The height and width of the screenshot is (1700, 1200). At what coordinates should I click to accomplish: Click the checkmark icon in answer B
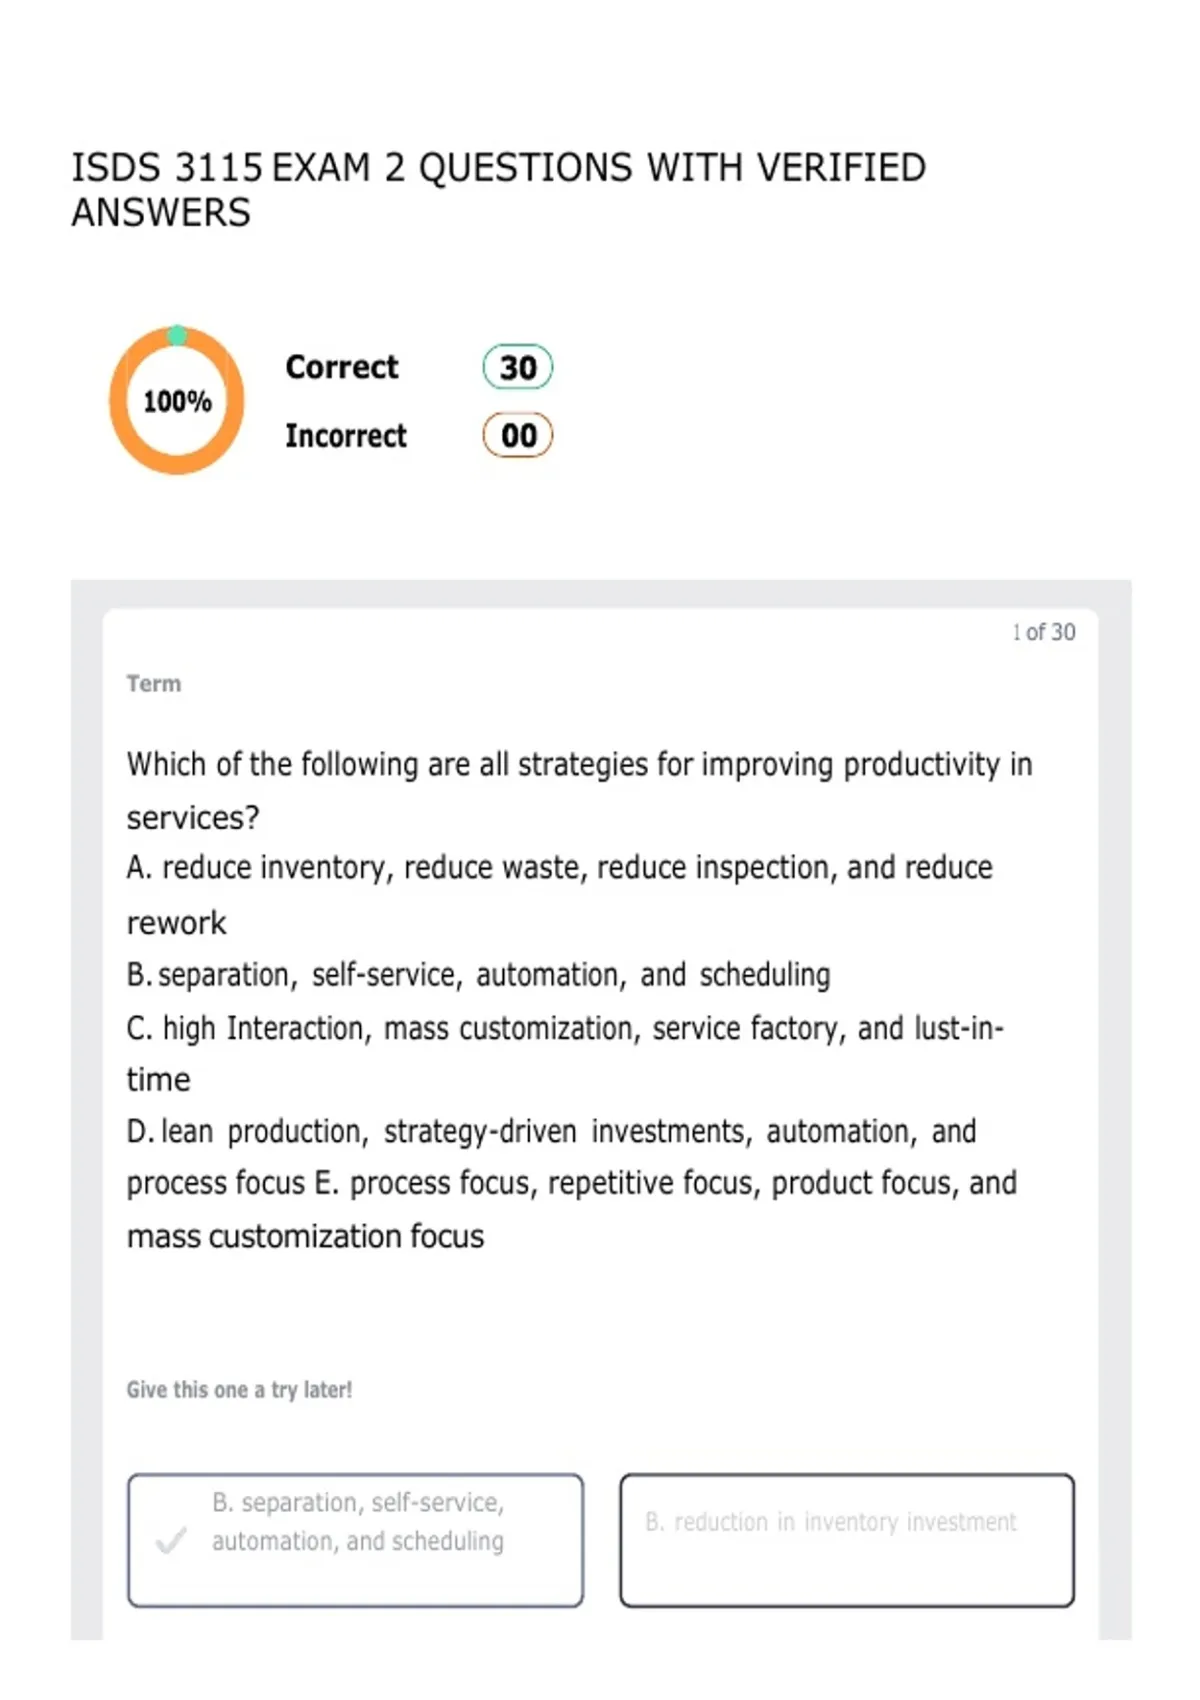pyautogui.click(x=171, y=1541)
